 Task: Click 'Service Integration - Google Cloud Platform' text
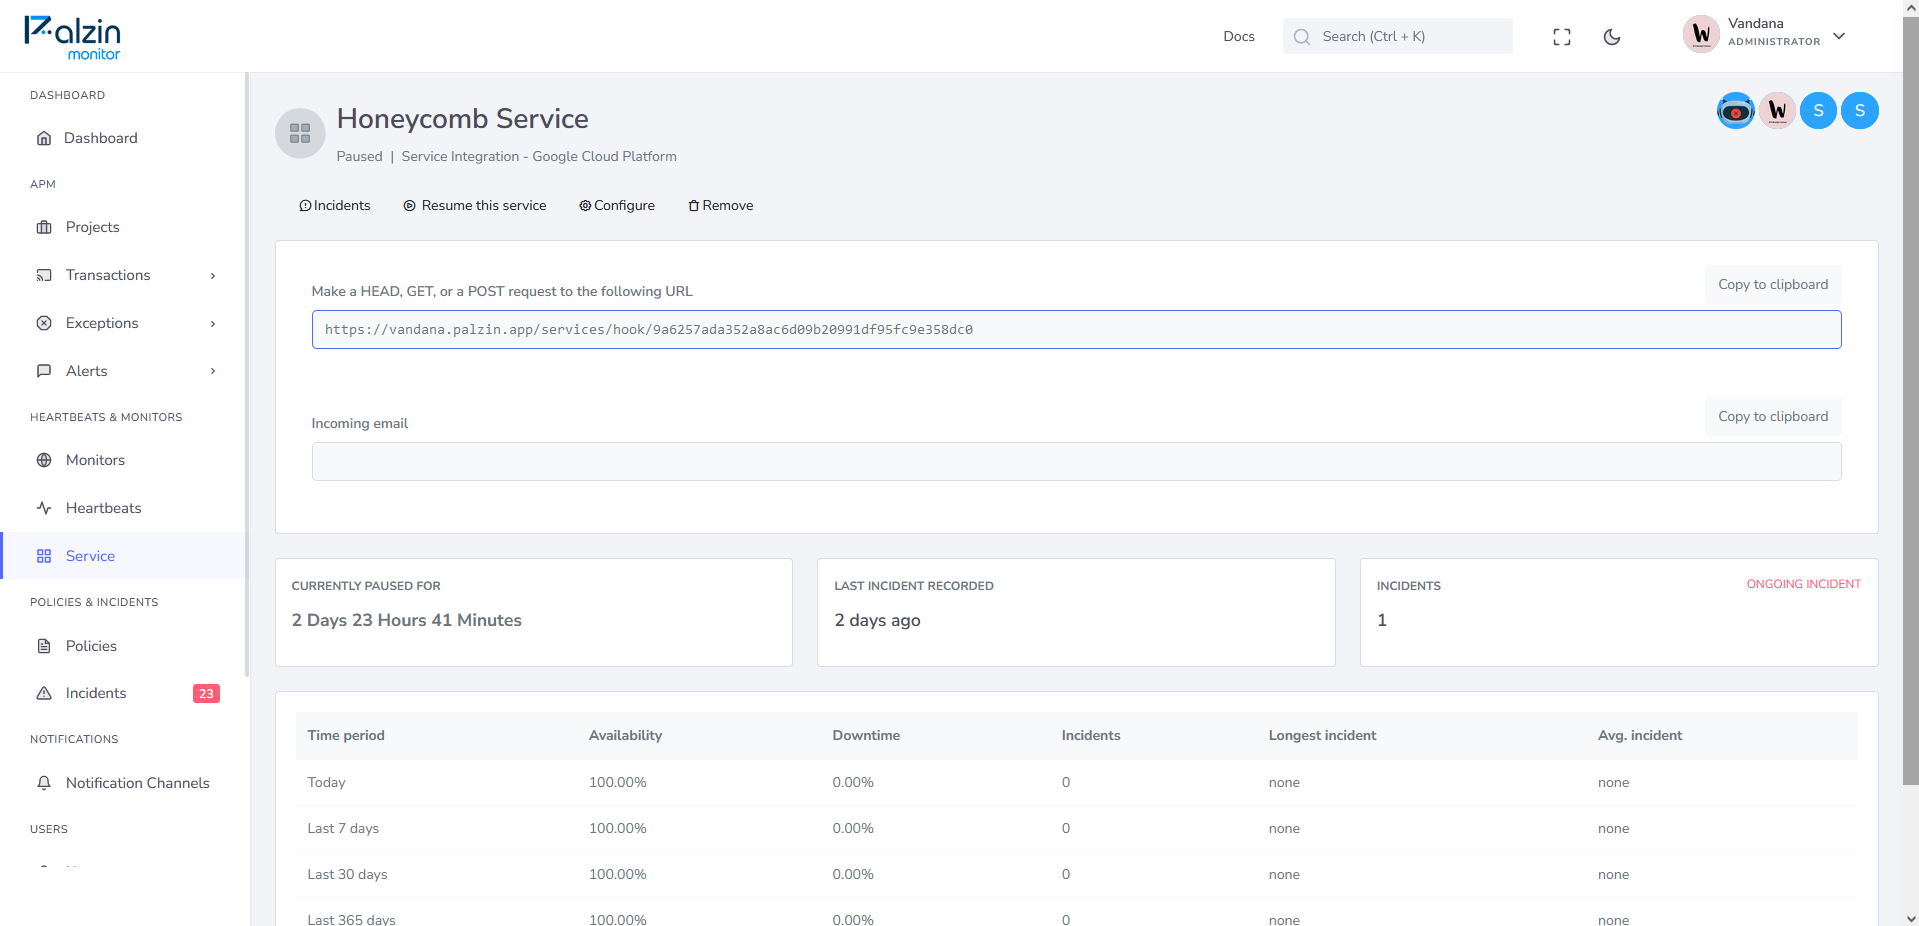pos(539,156)
